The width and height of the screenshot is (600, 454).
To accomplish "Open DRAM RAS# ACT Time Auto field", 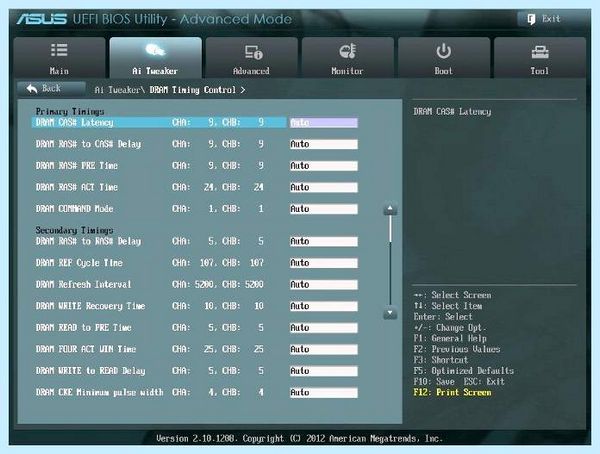I will pyautogui.click(x=324, y=187).
